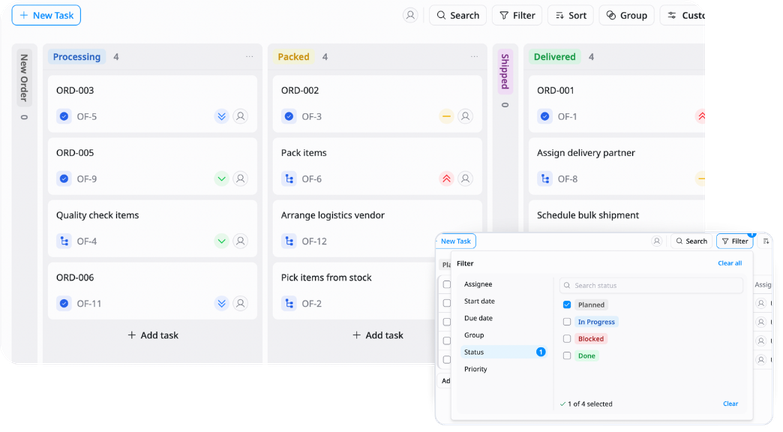Uncheck the Planned status checkbox

567,305
